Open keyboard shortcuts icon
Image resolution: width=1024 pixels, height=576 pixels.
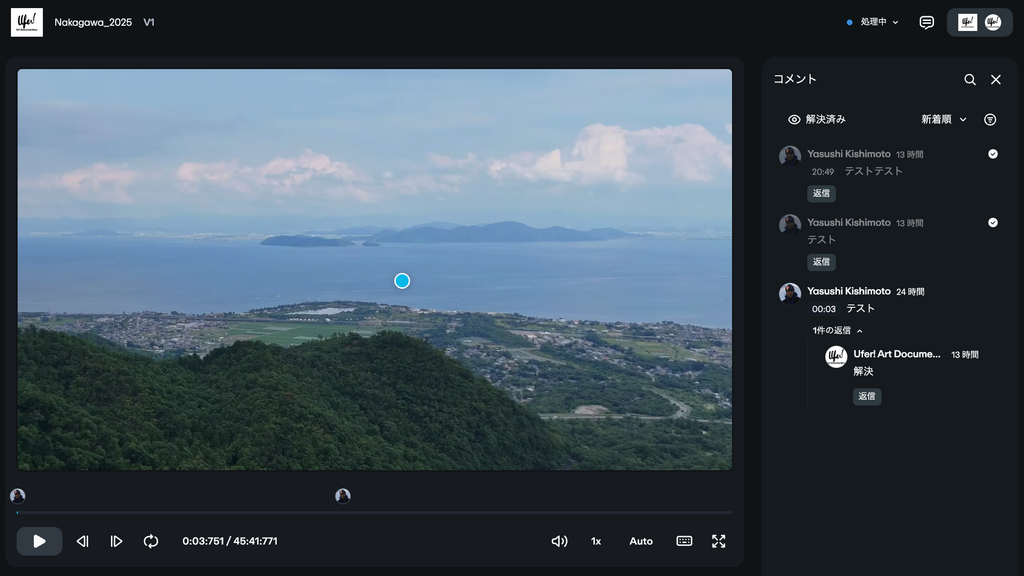pyautogui.click(x=684, y=541)
